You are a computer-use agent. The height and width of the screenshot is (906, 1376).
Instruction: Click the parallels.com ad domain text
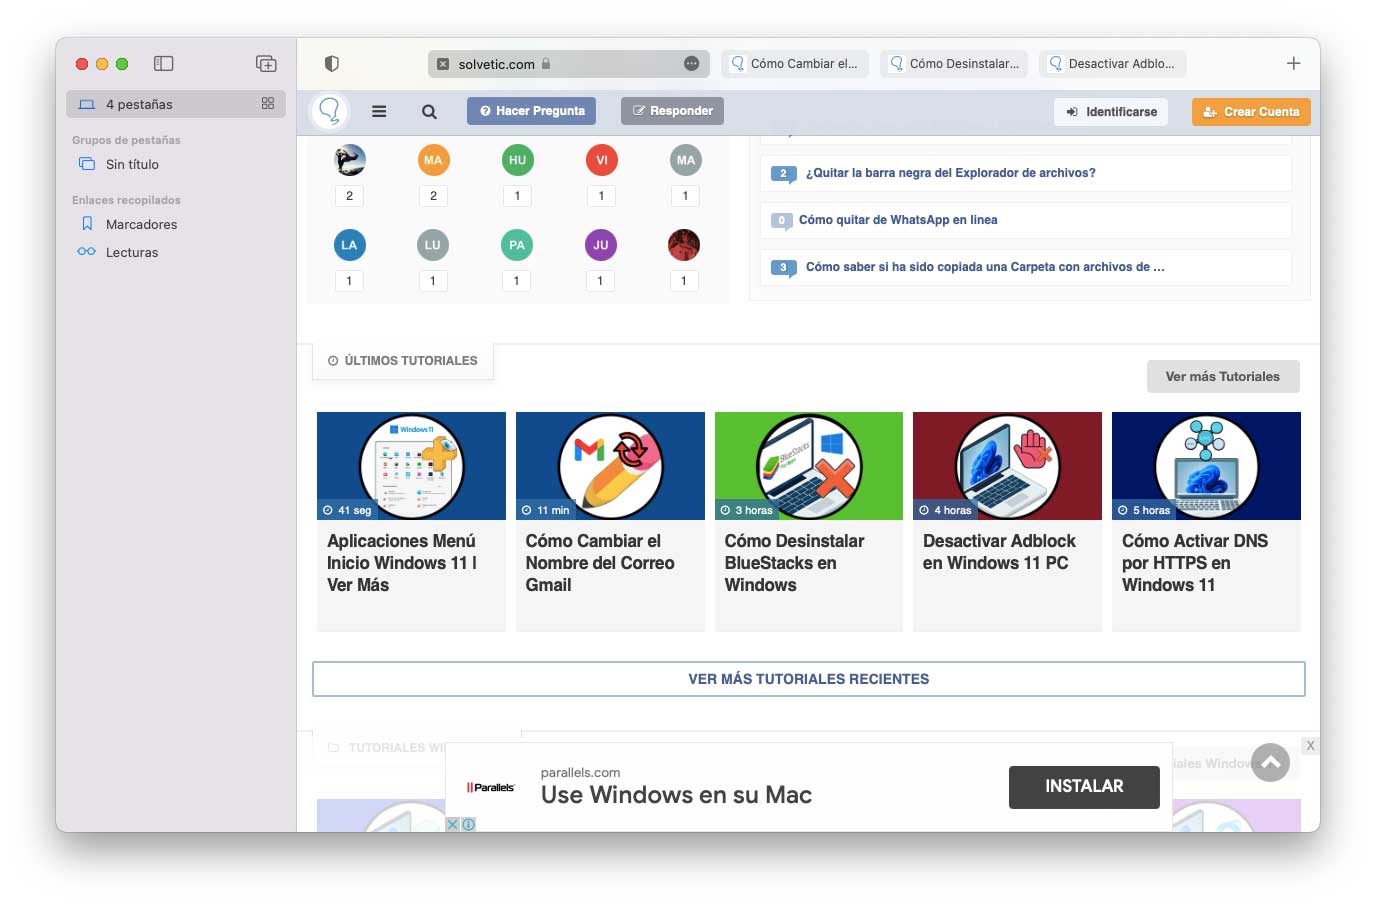pyautogui.click(x=580, y=773)
